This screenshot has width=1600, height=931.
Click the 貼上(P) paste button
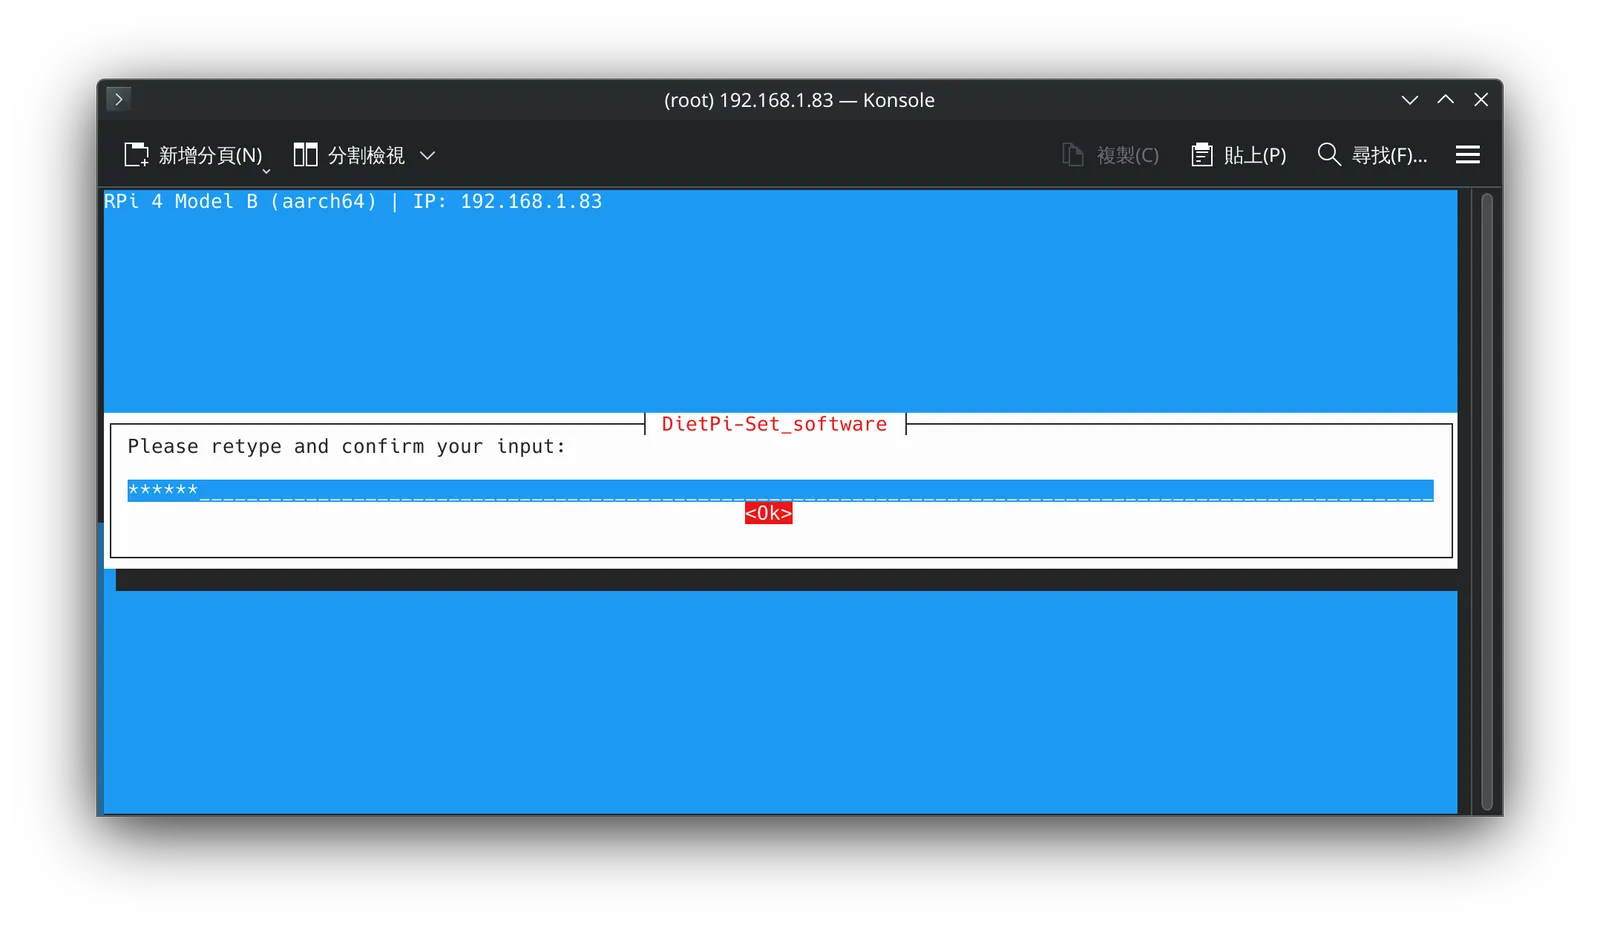click(1238, 155)
